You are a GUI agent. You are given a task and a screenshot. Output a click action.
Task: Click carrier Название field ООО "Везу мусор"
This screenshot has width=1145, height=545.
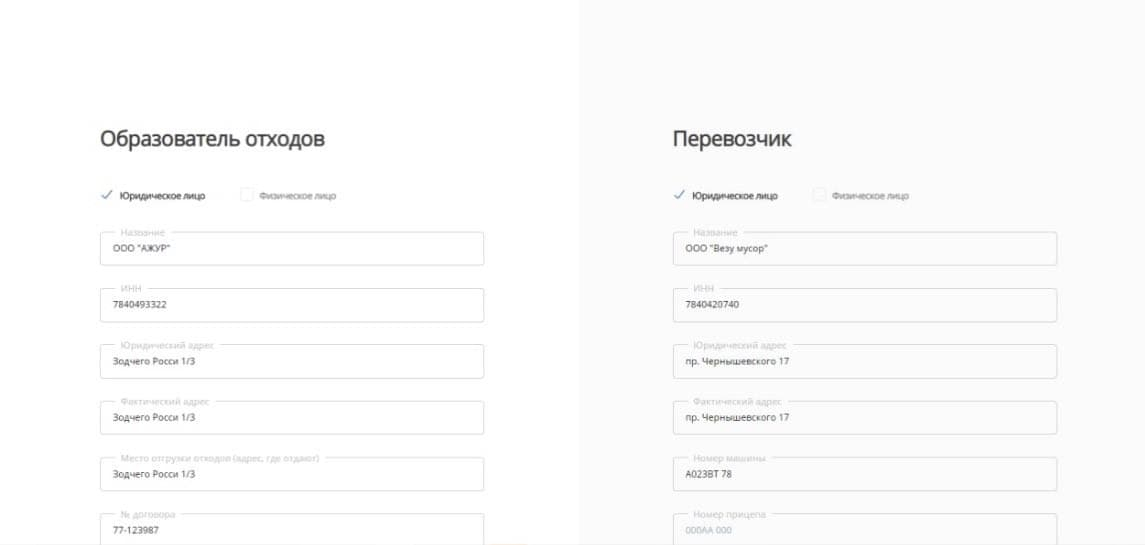coord(865,249)
